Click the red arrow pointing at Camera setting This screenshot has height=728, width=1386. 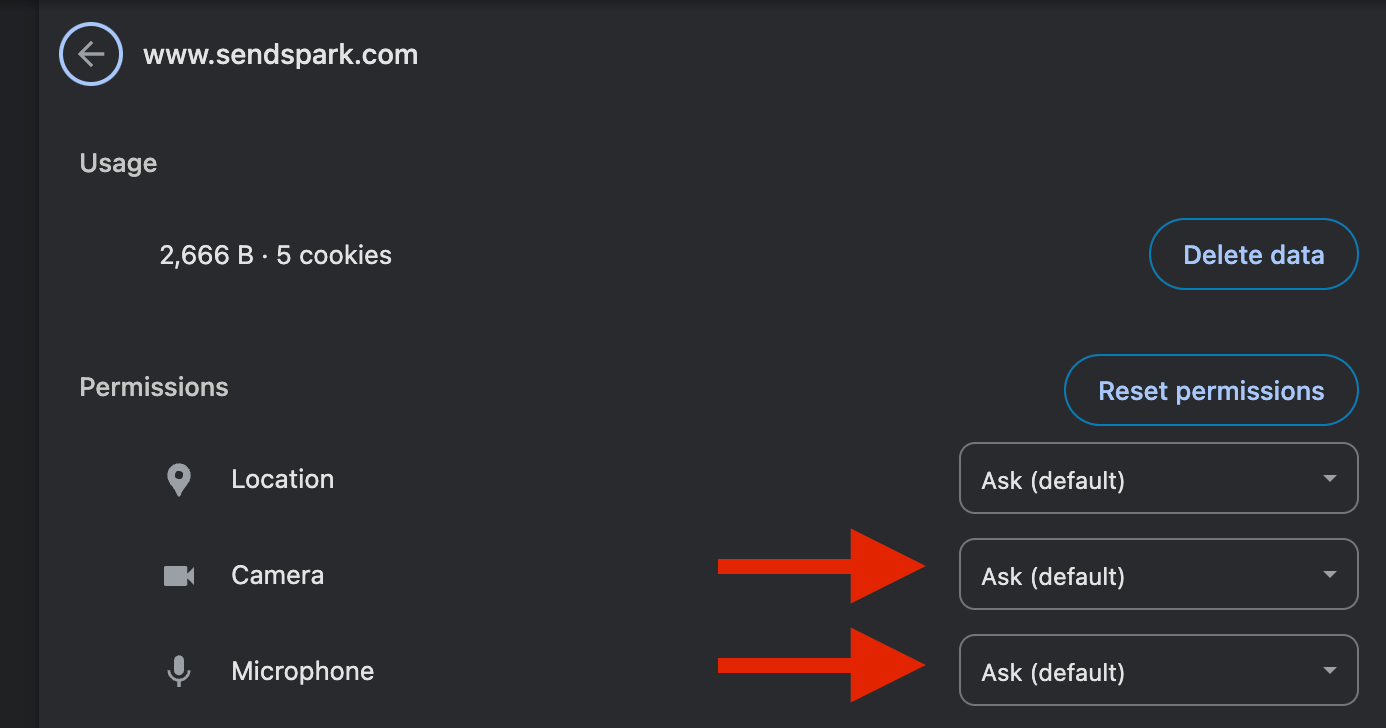822,566
